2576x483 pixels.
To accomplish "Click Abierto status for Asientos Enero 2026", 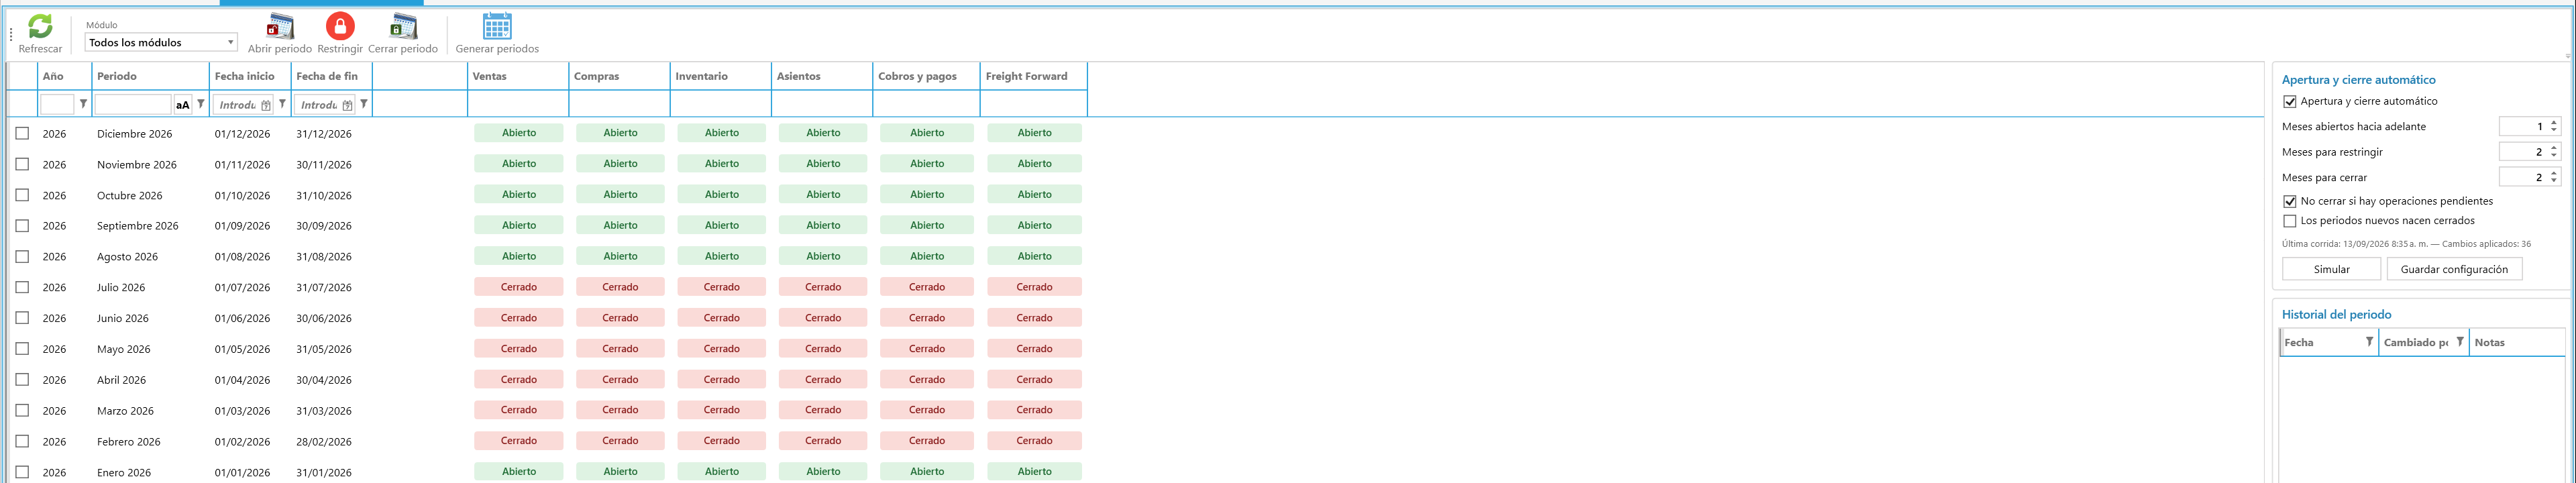I will pos(823,472).
